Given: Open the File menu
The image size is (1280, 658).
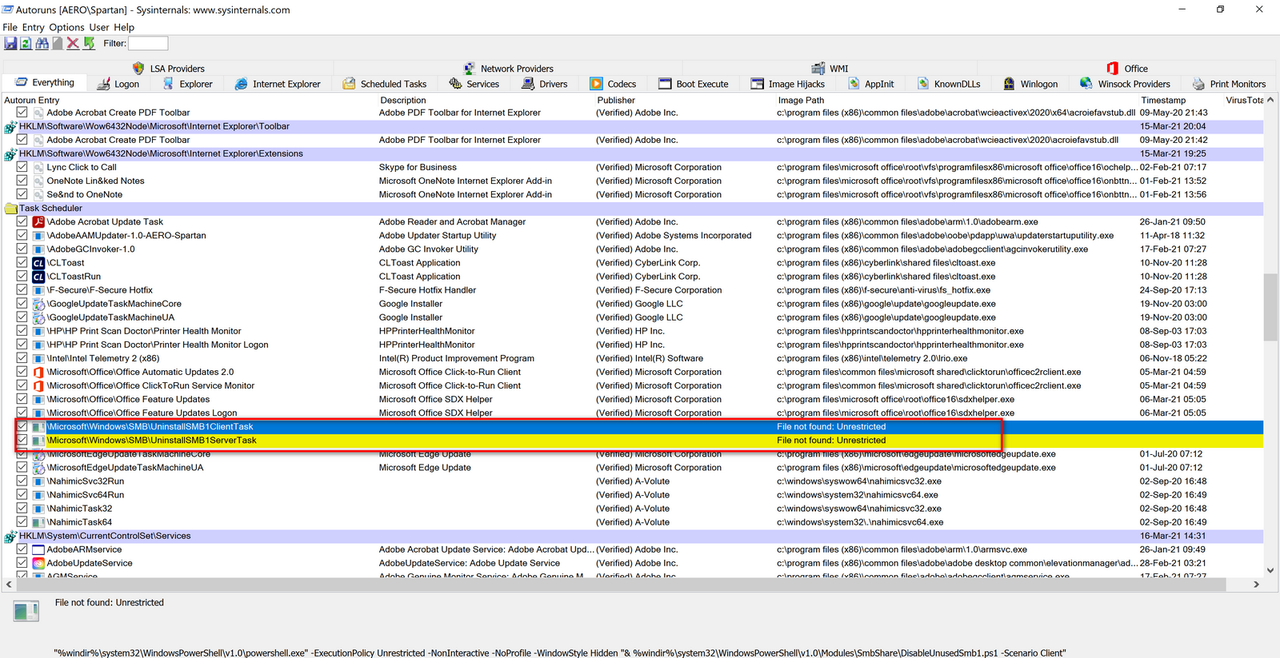Looking at the screenshot, I should [10, 27].
